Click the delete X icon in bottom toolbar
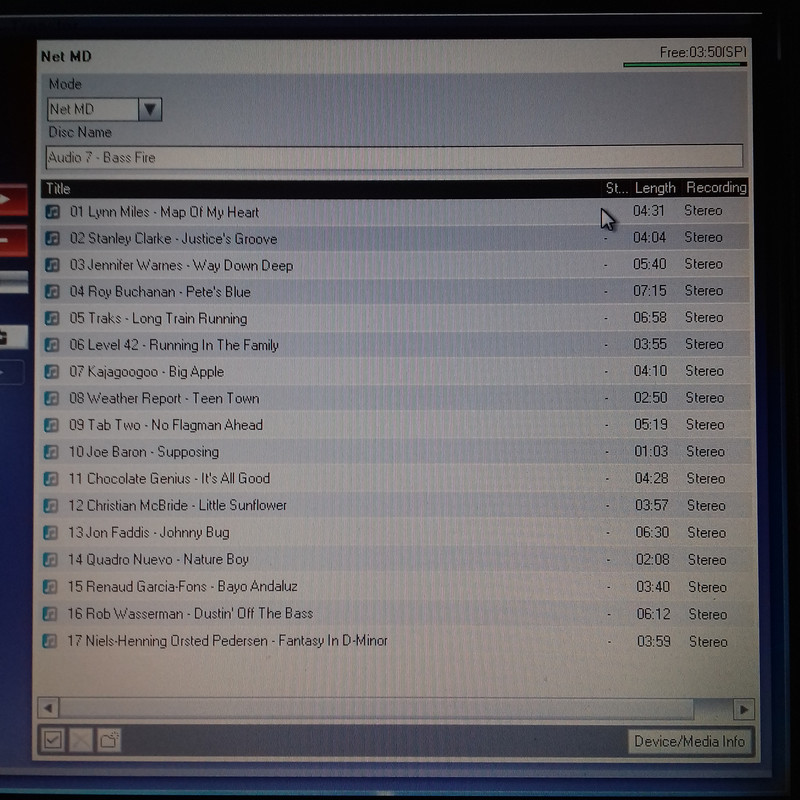The image size is (800, 800). pos(81,740)
